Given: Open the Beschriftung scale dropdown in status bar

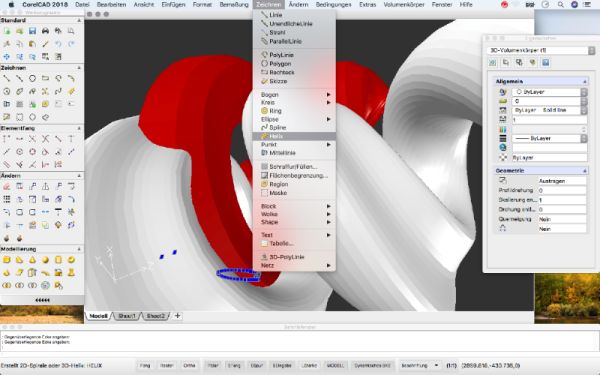Looking at the screenshot, I should (x=419, y=365).
